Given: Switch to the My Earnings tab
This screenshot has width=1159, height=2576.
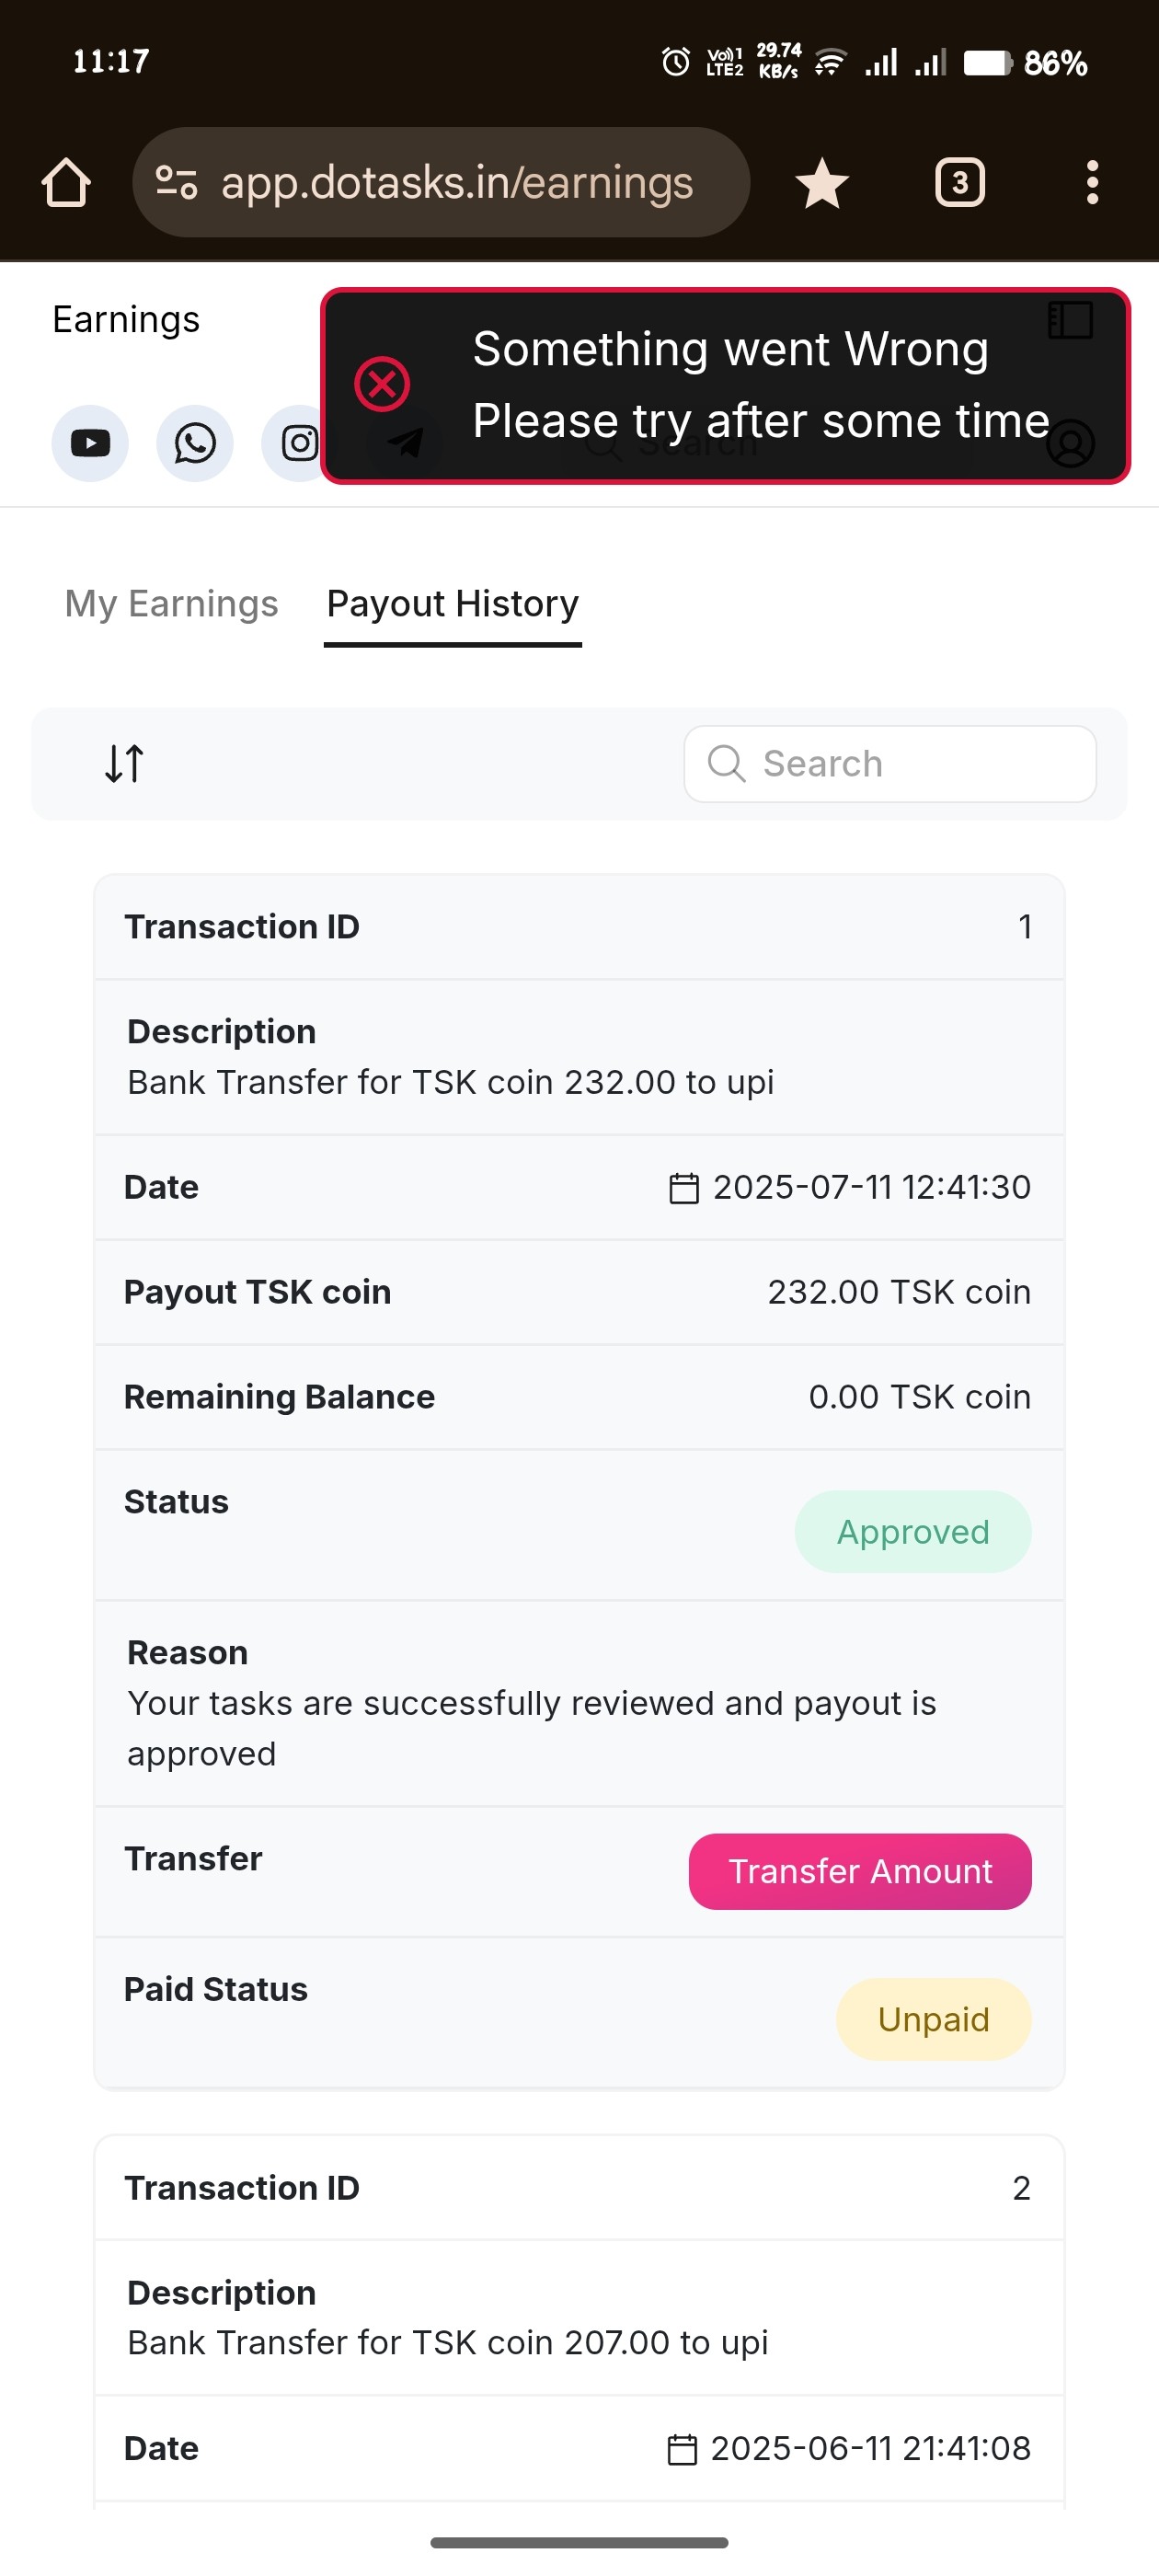Looking at the screenshot, I should (x=171, y=604).
